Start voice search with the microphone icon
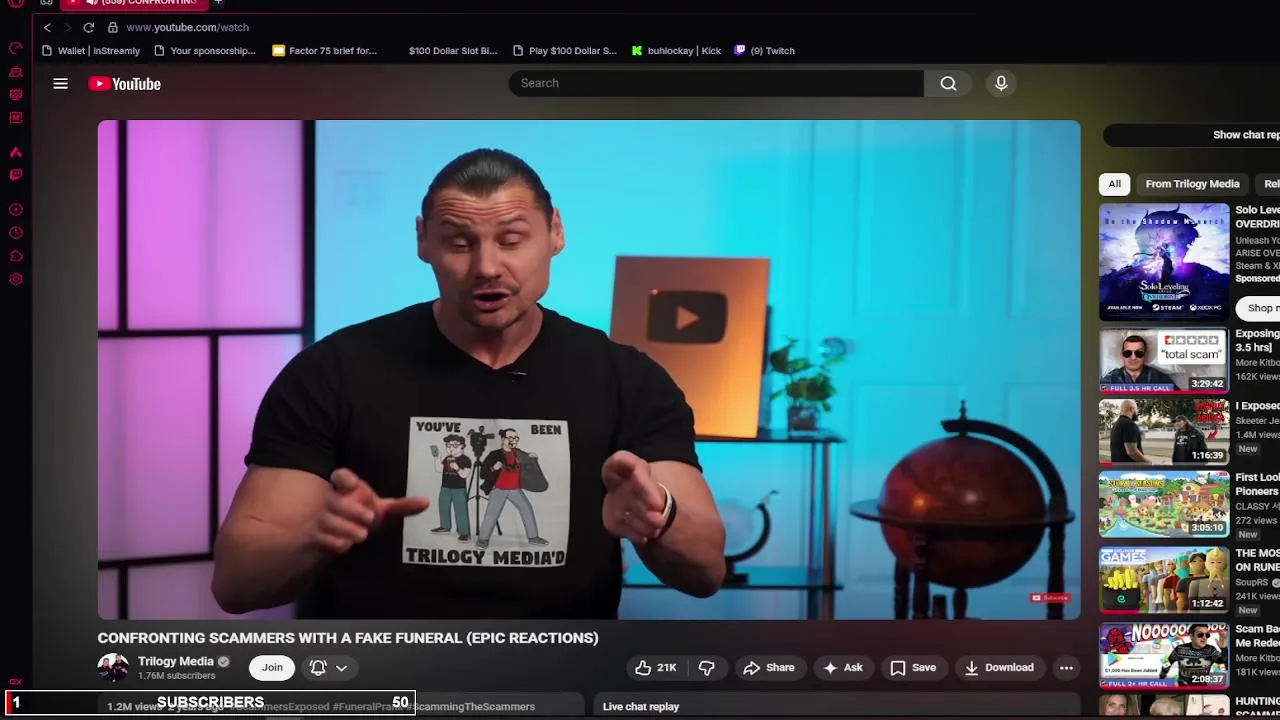This screenshot has height=720, width=1280. [1001, 83]
